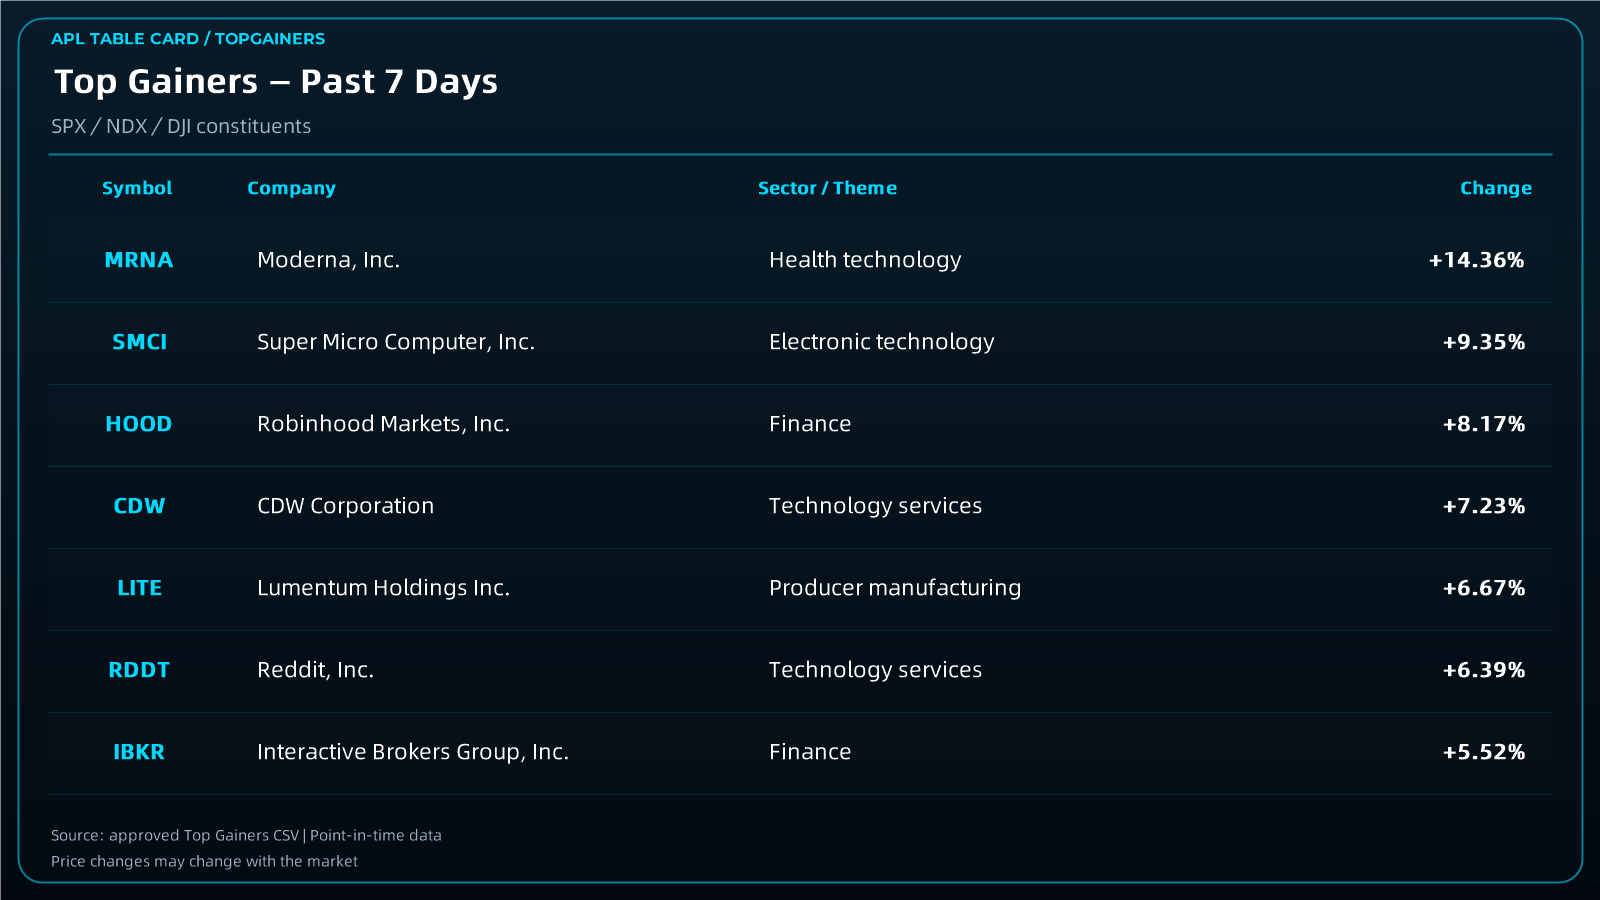Click the +6.67% change value
Viewport: 1600px width, 900px height.
1483,588
